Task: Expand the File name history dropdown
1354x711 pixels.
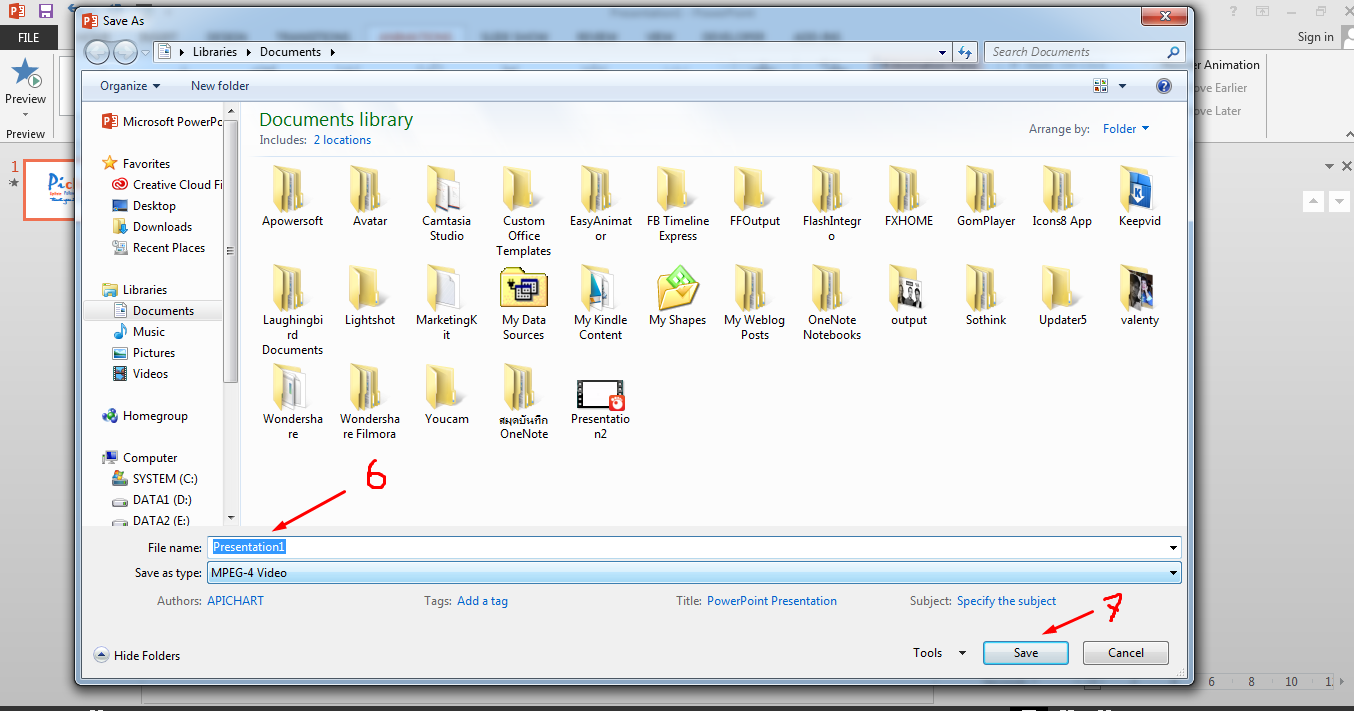Action: coord(1172,548)
